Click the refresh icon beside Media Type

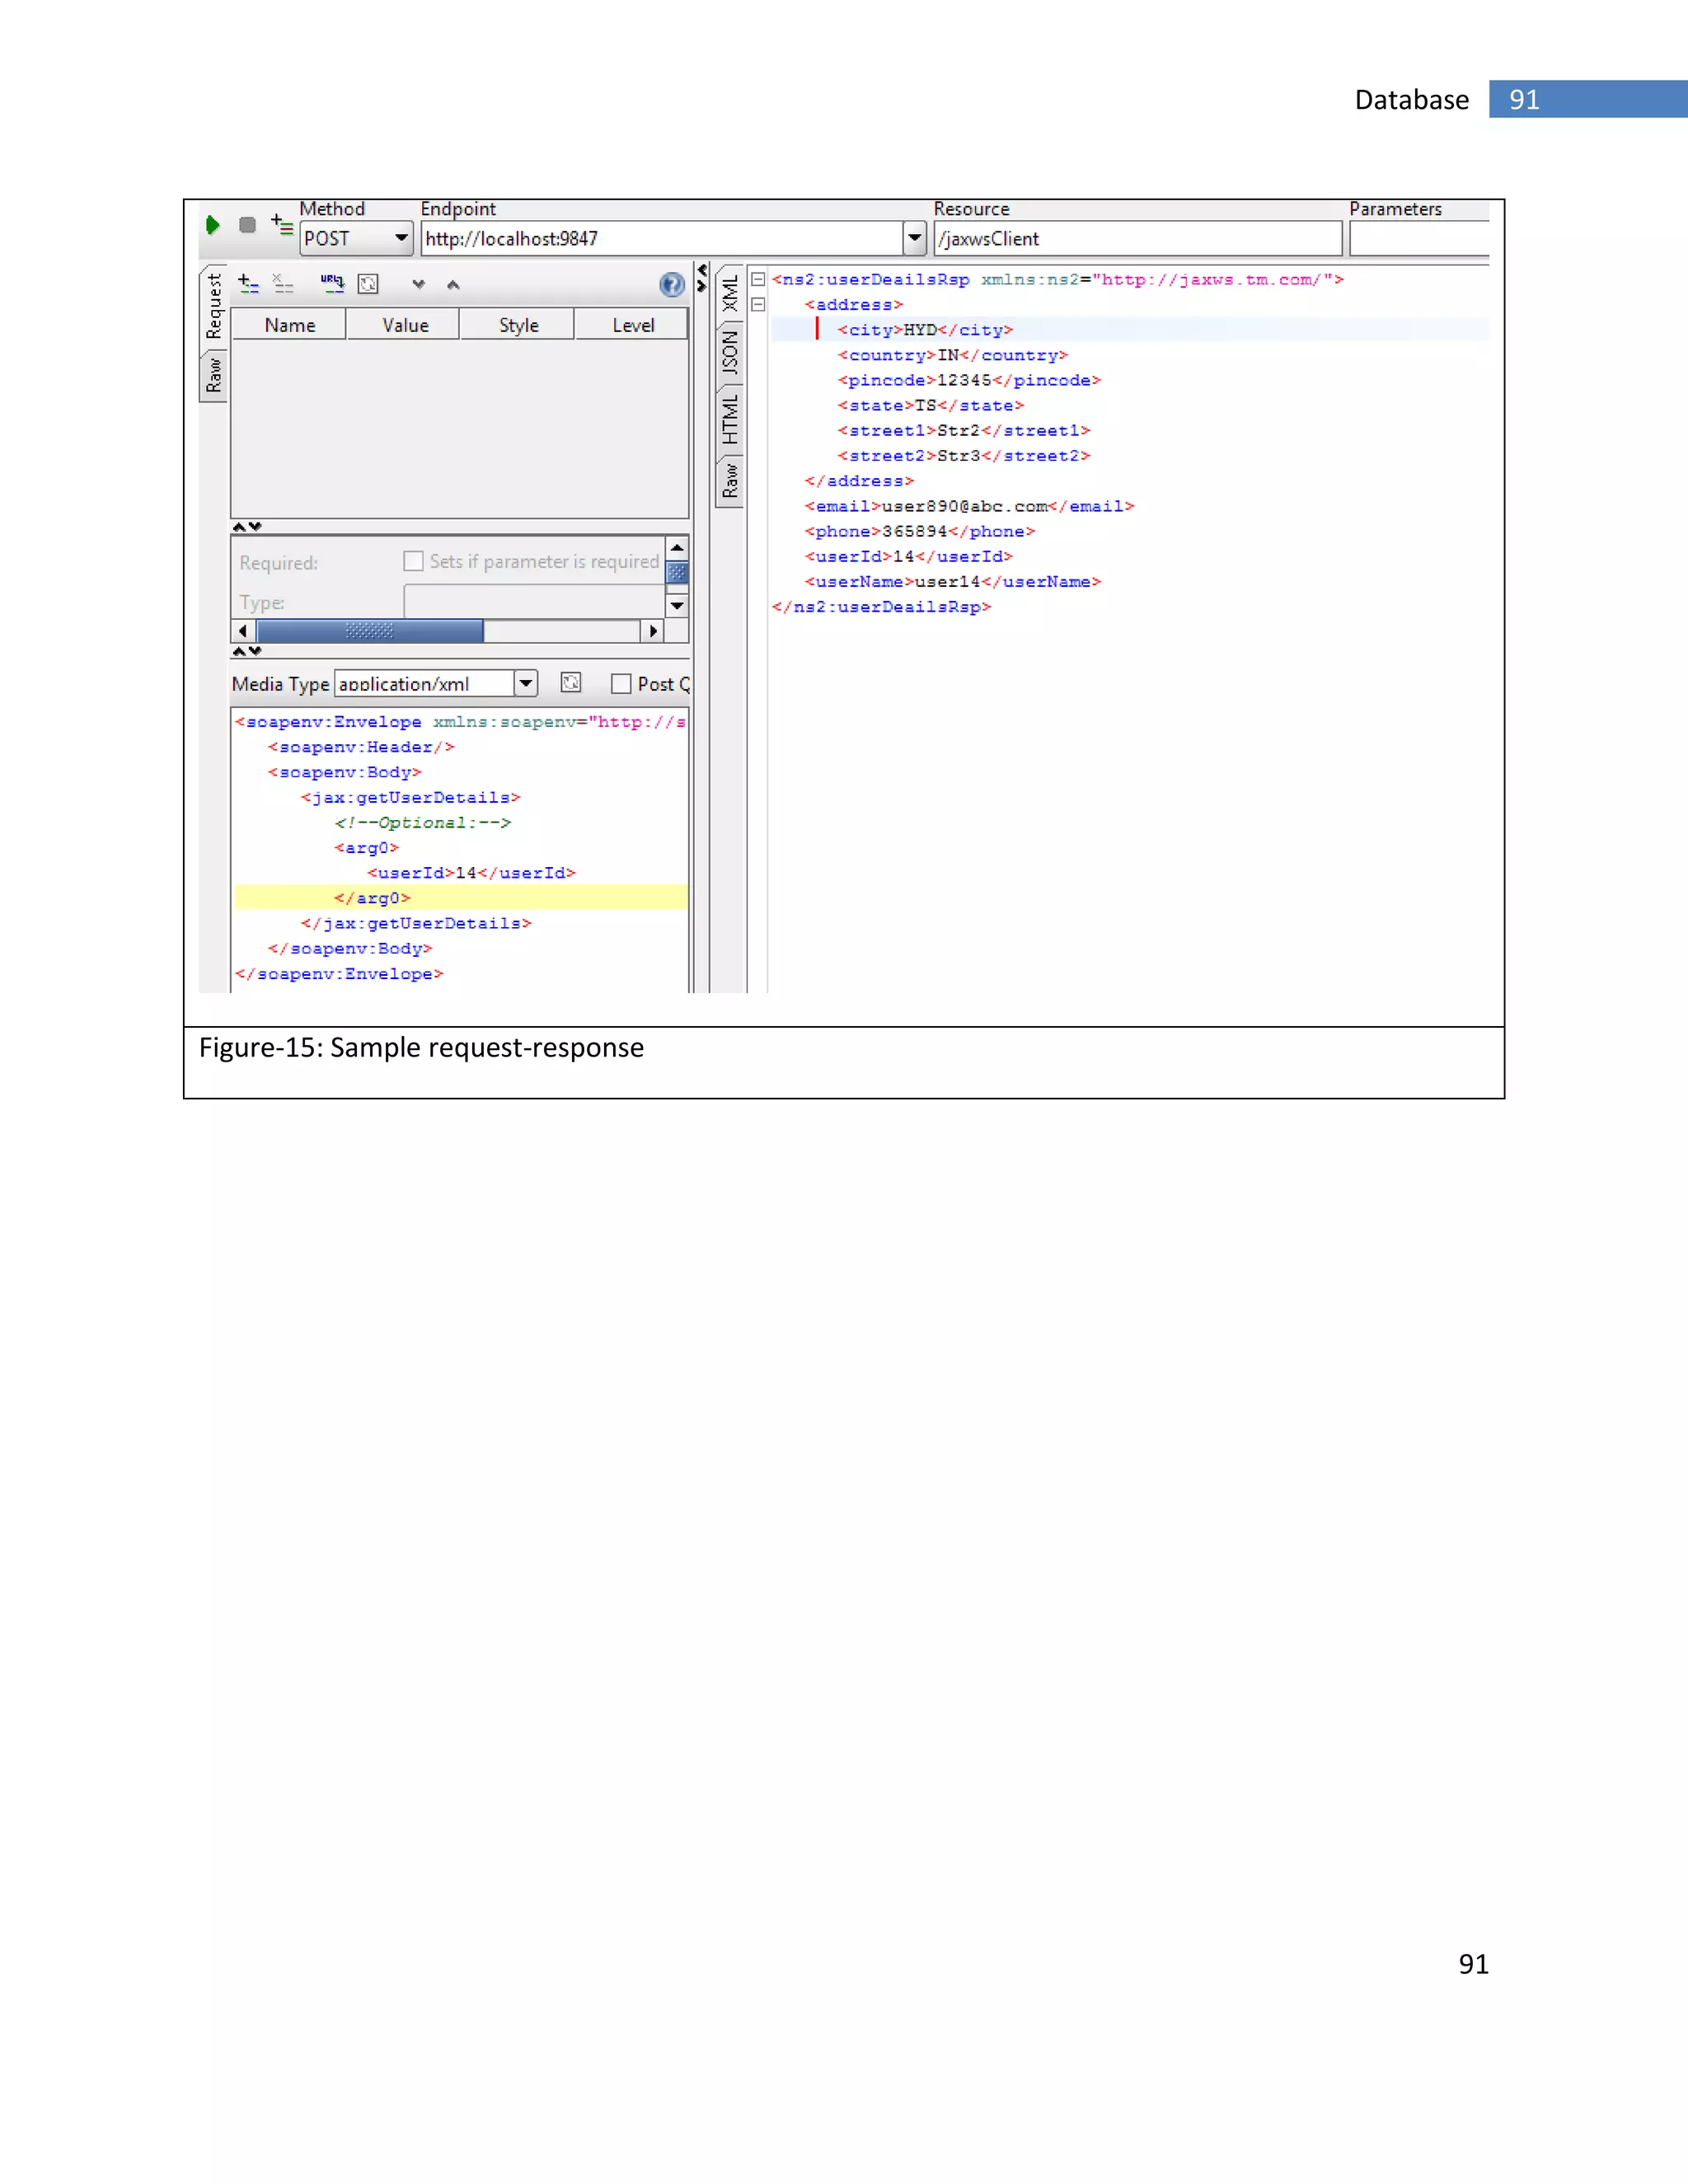click(x=571, y=683)
